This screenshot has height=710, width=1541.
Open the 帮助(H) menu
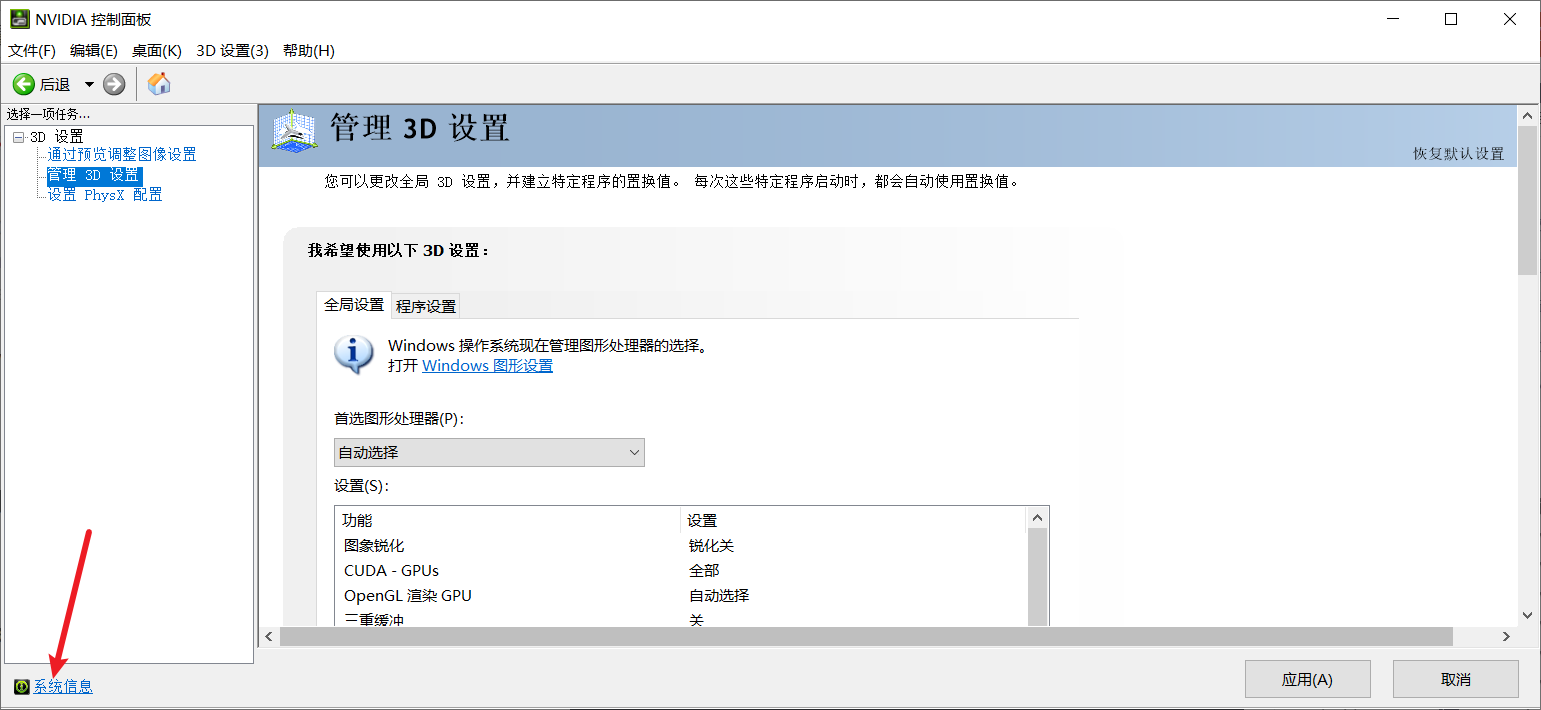point(308,50)
